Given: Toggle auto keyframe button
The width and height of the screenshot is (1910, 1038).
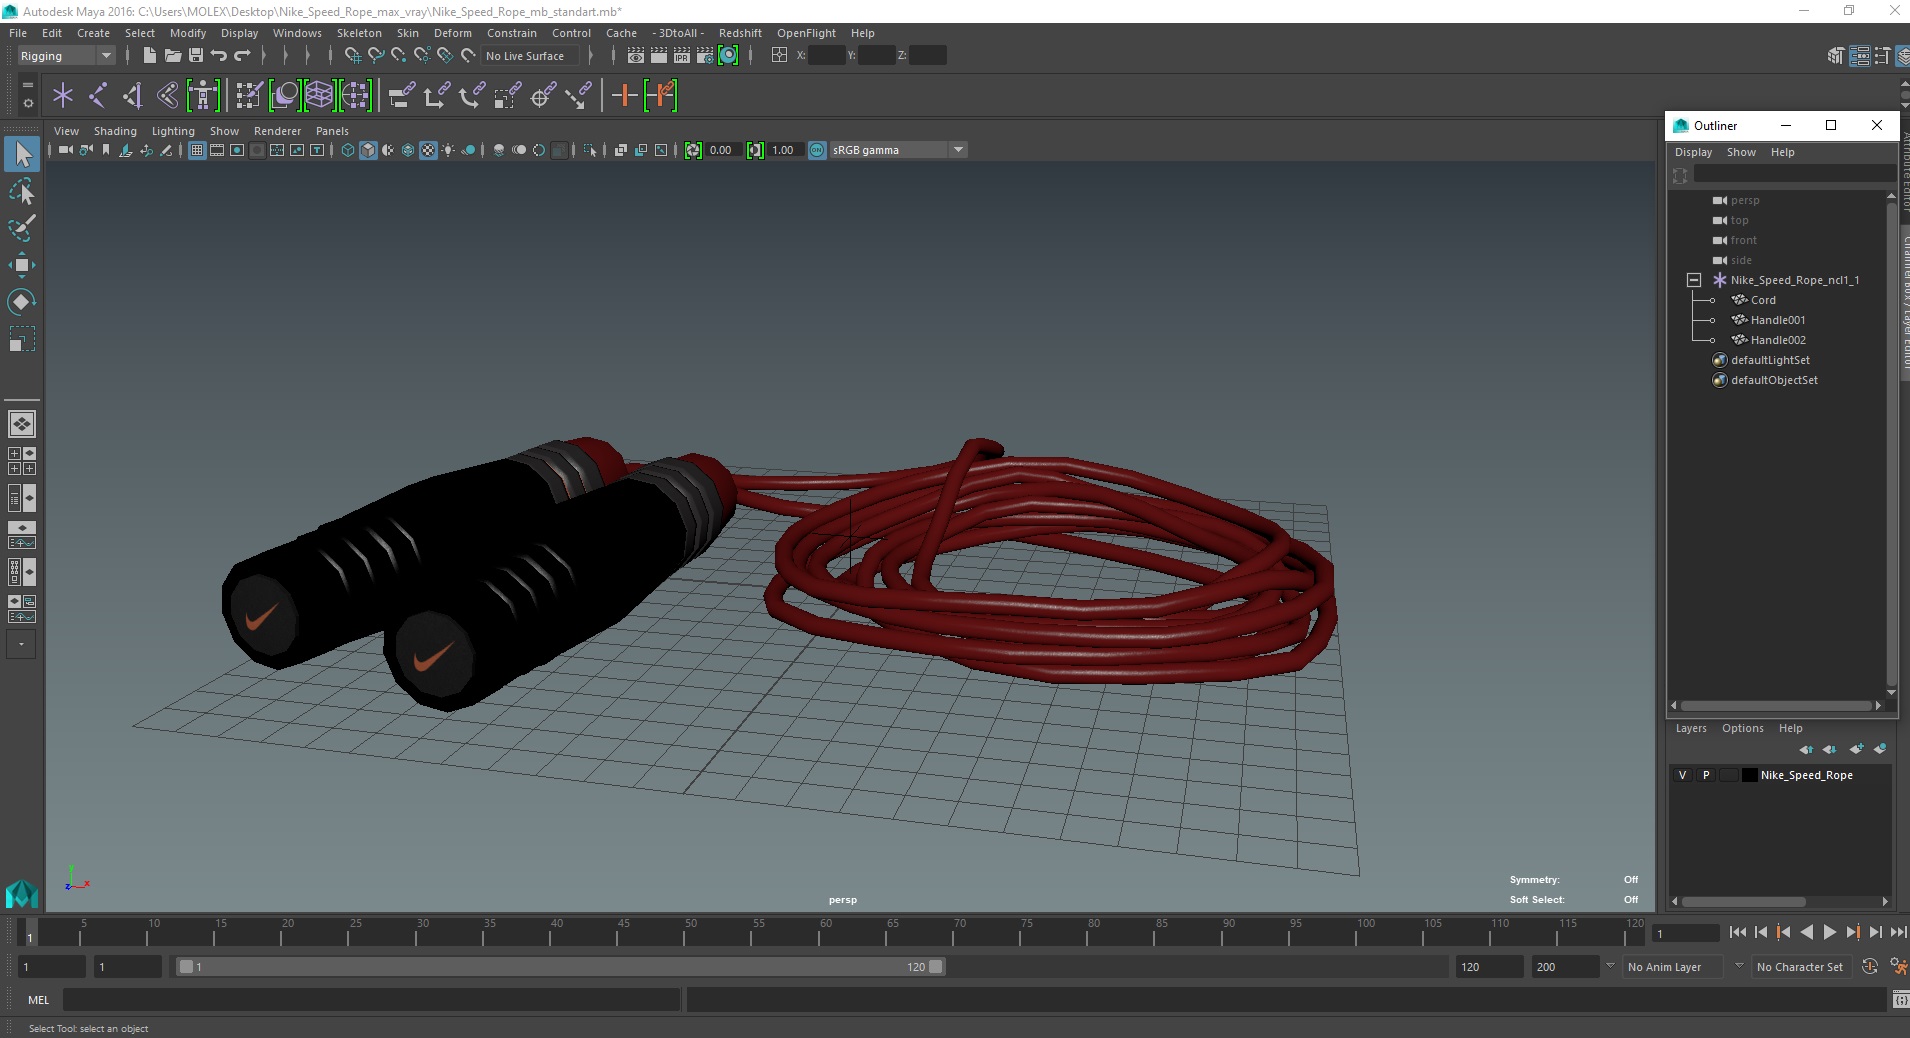Looking at the screenshot, I should 1869,967.
